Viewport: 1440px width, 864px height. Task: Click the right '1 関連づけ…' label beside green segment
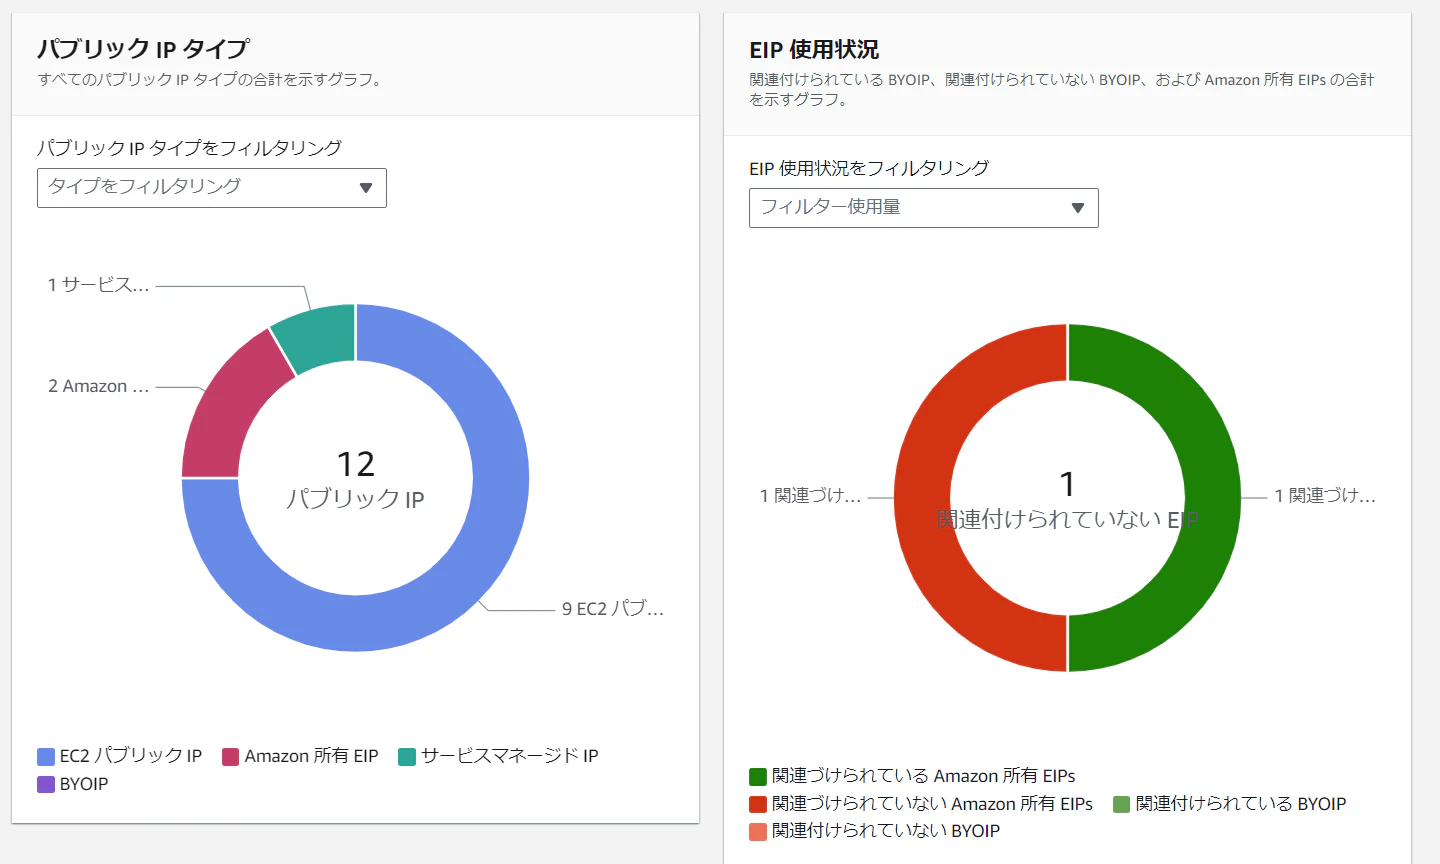1325,496
